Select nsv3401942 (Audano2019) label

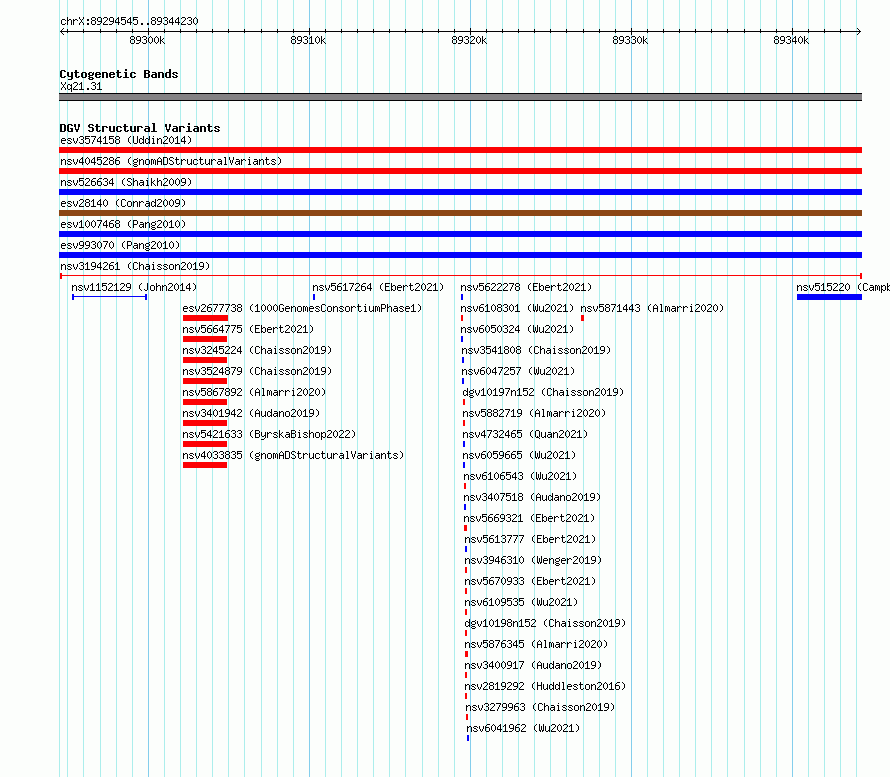click(251, 413)
